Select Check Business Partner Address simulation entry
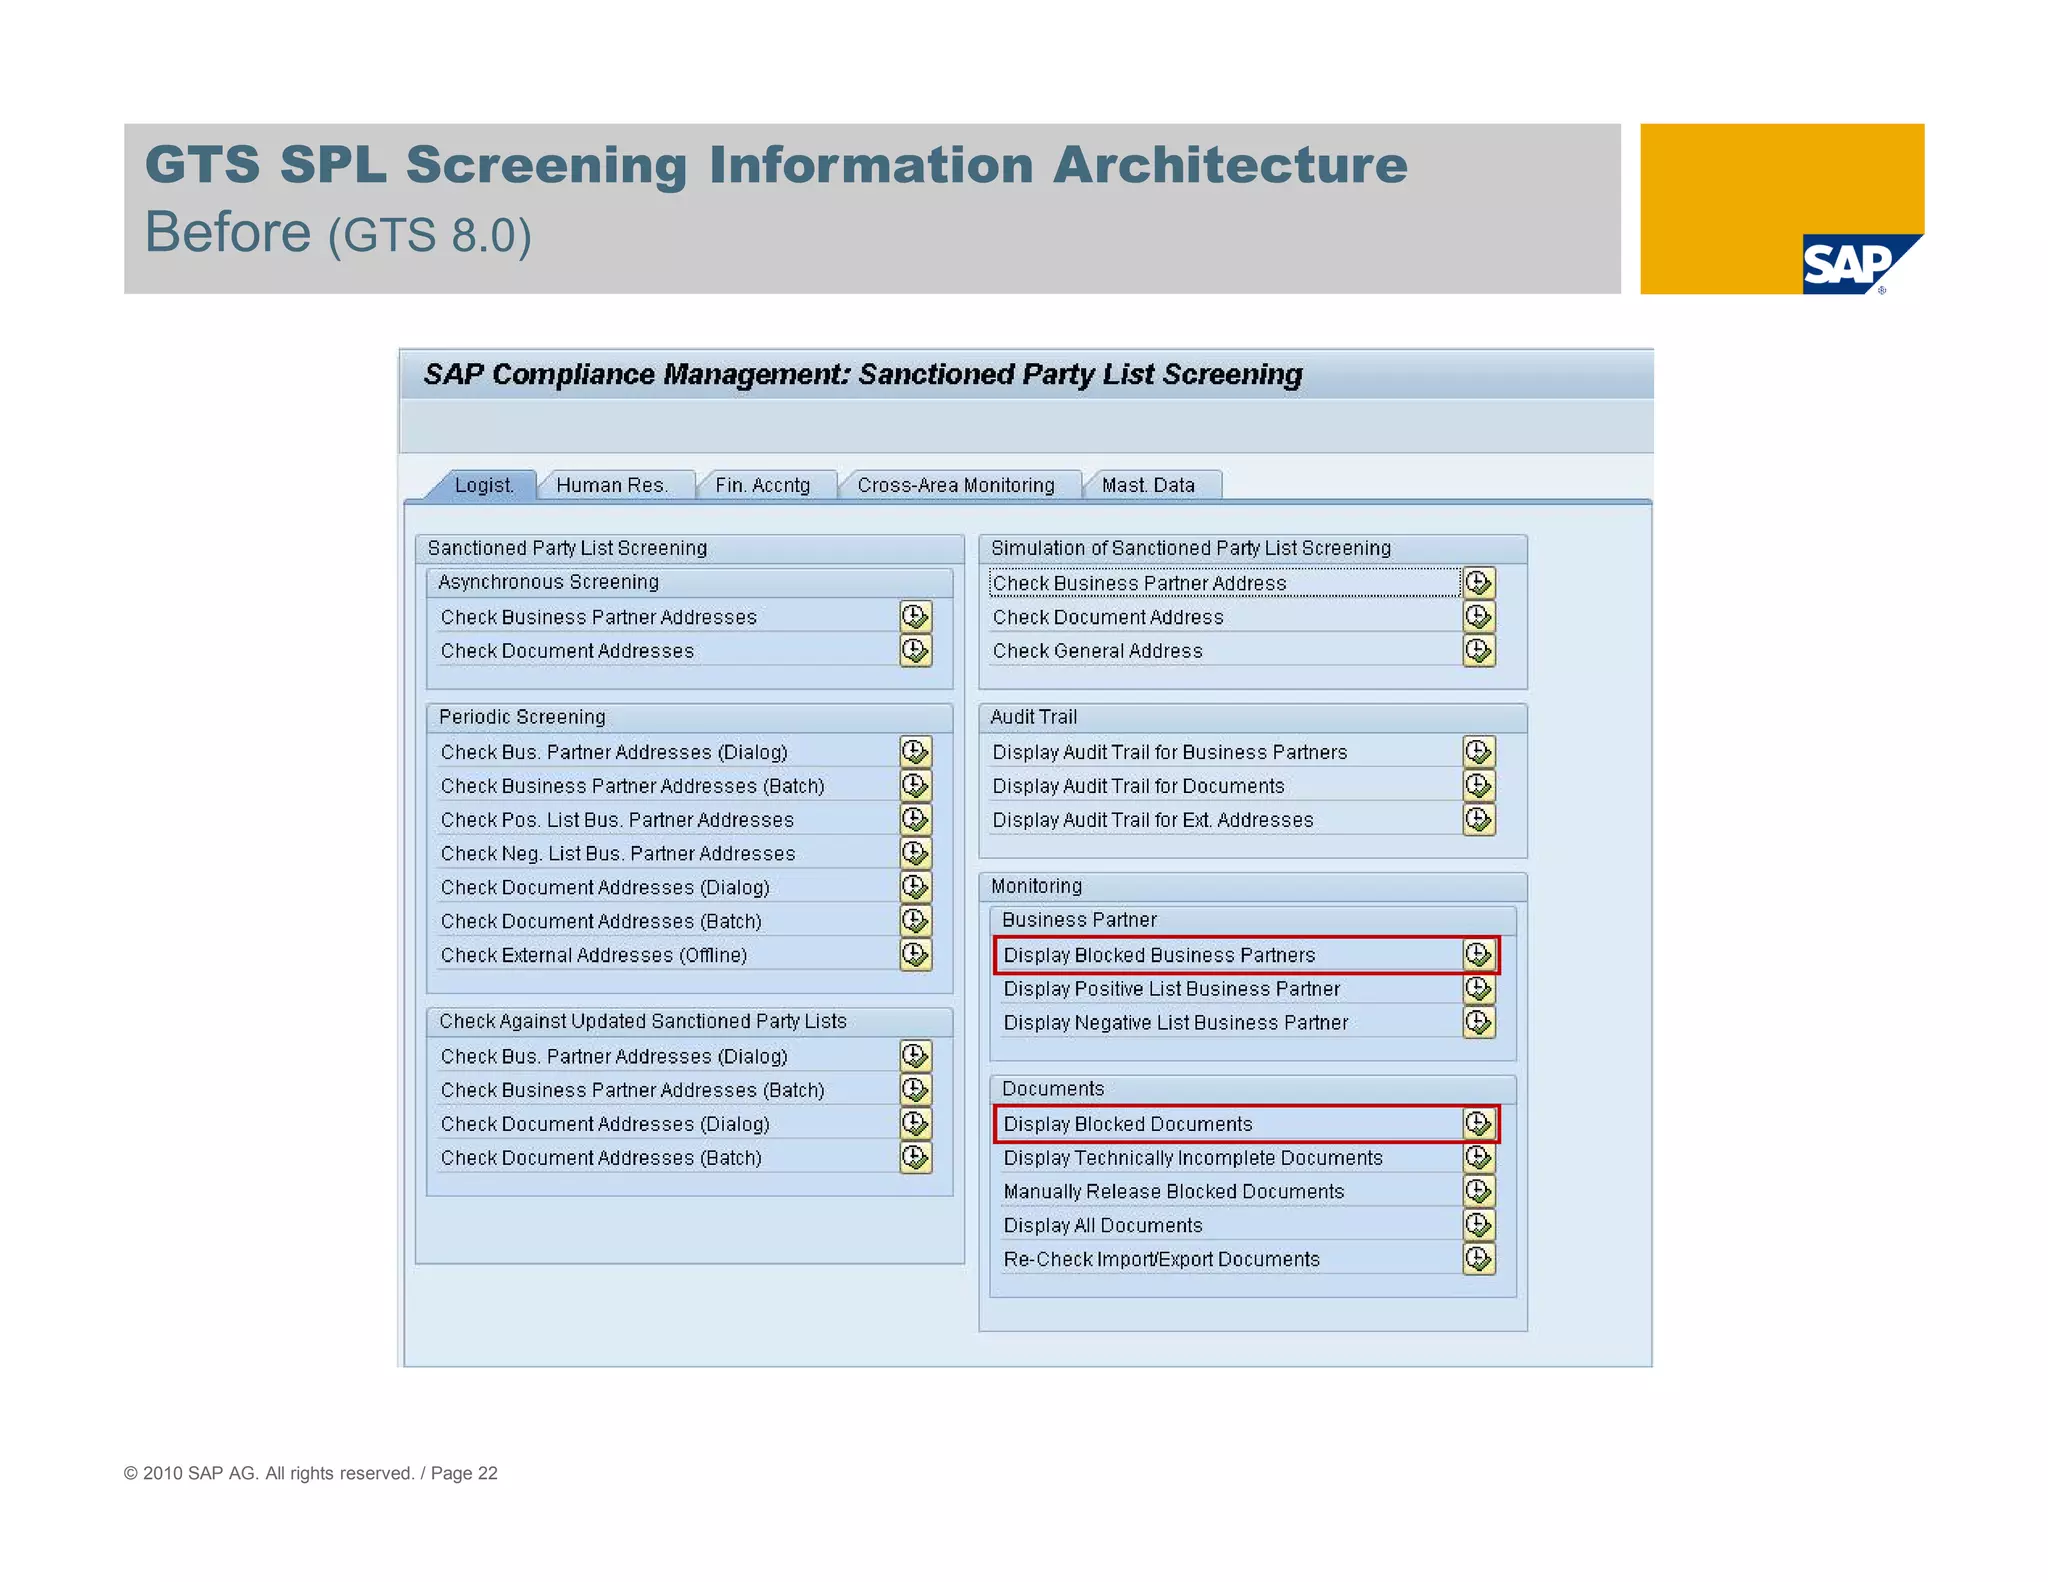Viewport: 2048px width, 1582px height. (x=1225, y=583)
